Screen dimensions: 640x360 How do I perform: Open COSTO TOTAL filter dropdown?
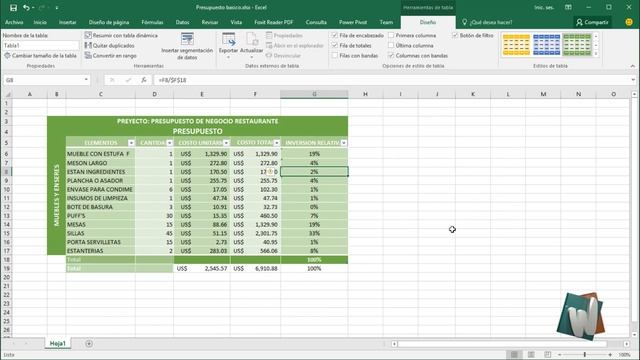click(277, 143)
